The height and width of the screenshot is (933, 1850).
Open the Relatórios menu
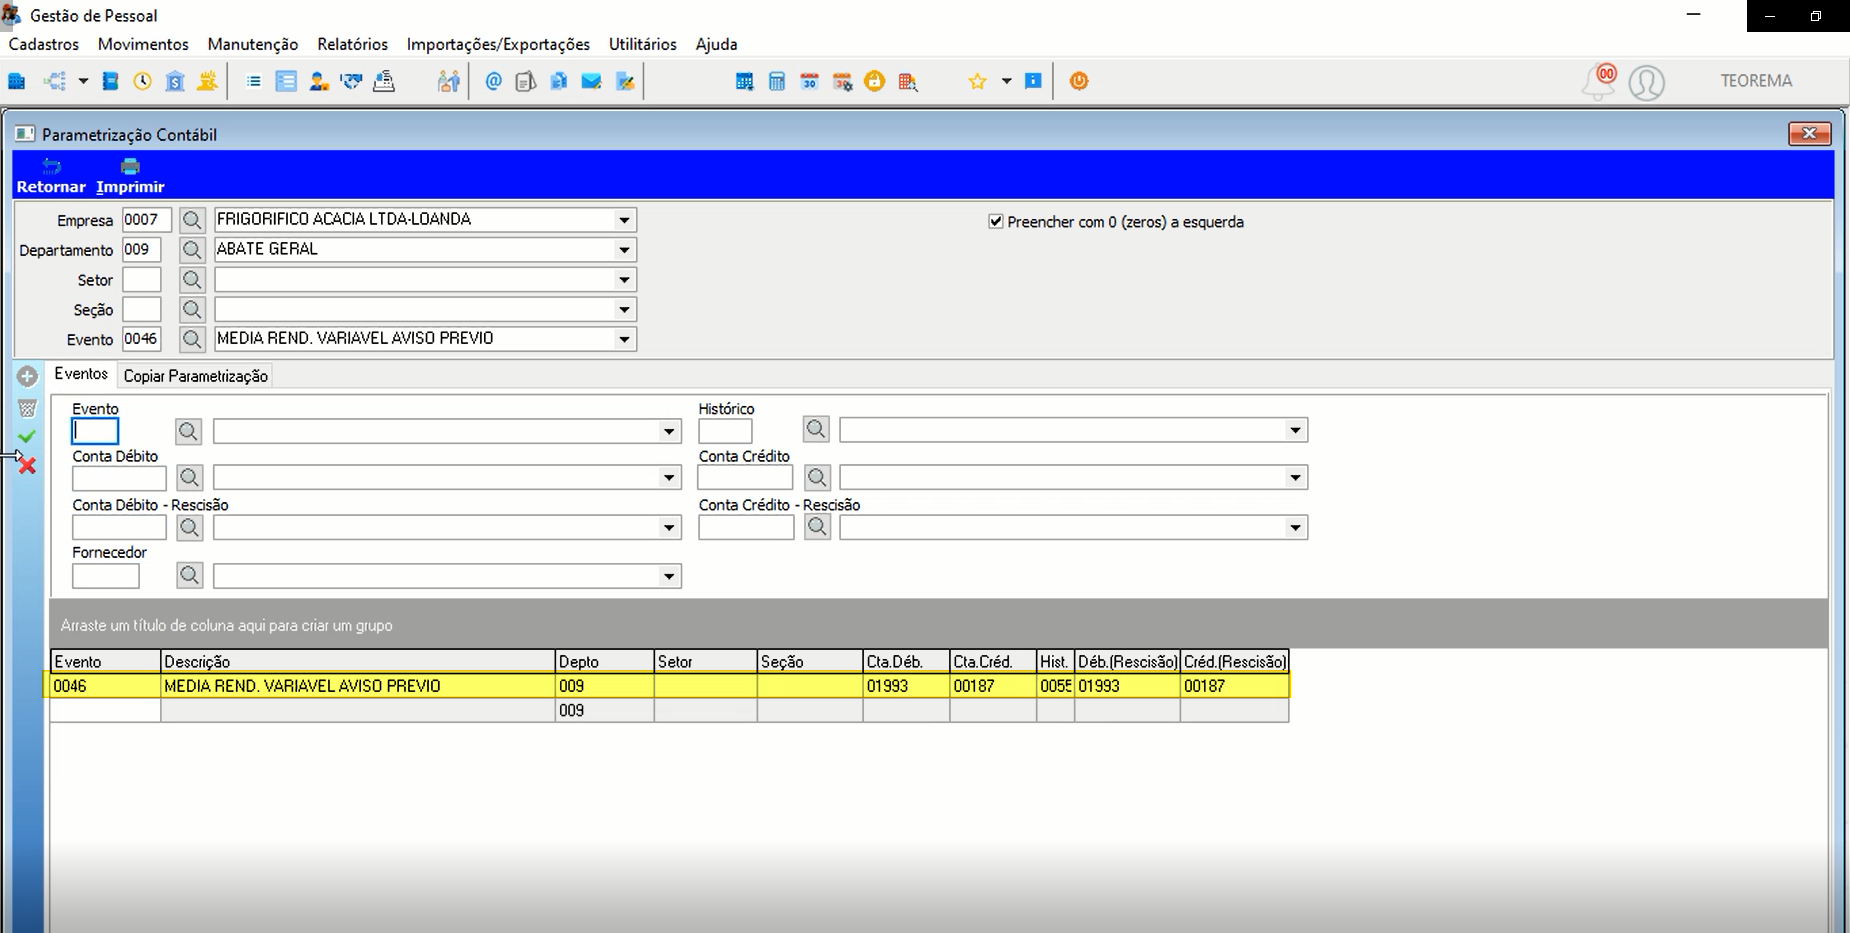[352, 44]
